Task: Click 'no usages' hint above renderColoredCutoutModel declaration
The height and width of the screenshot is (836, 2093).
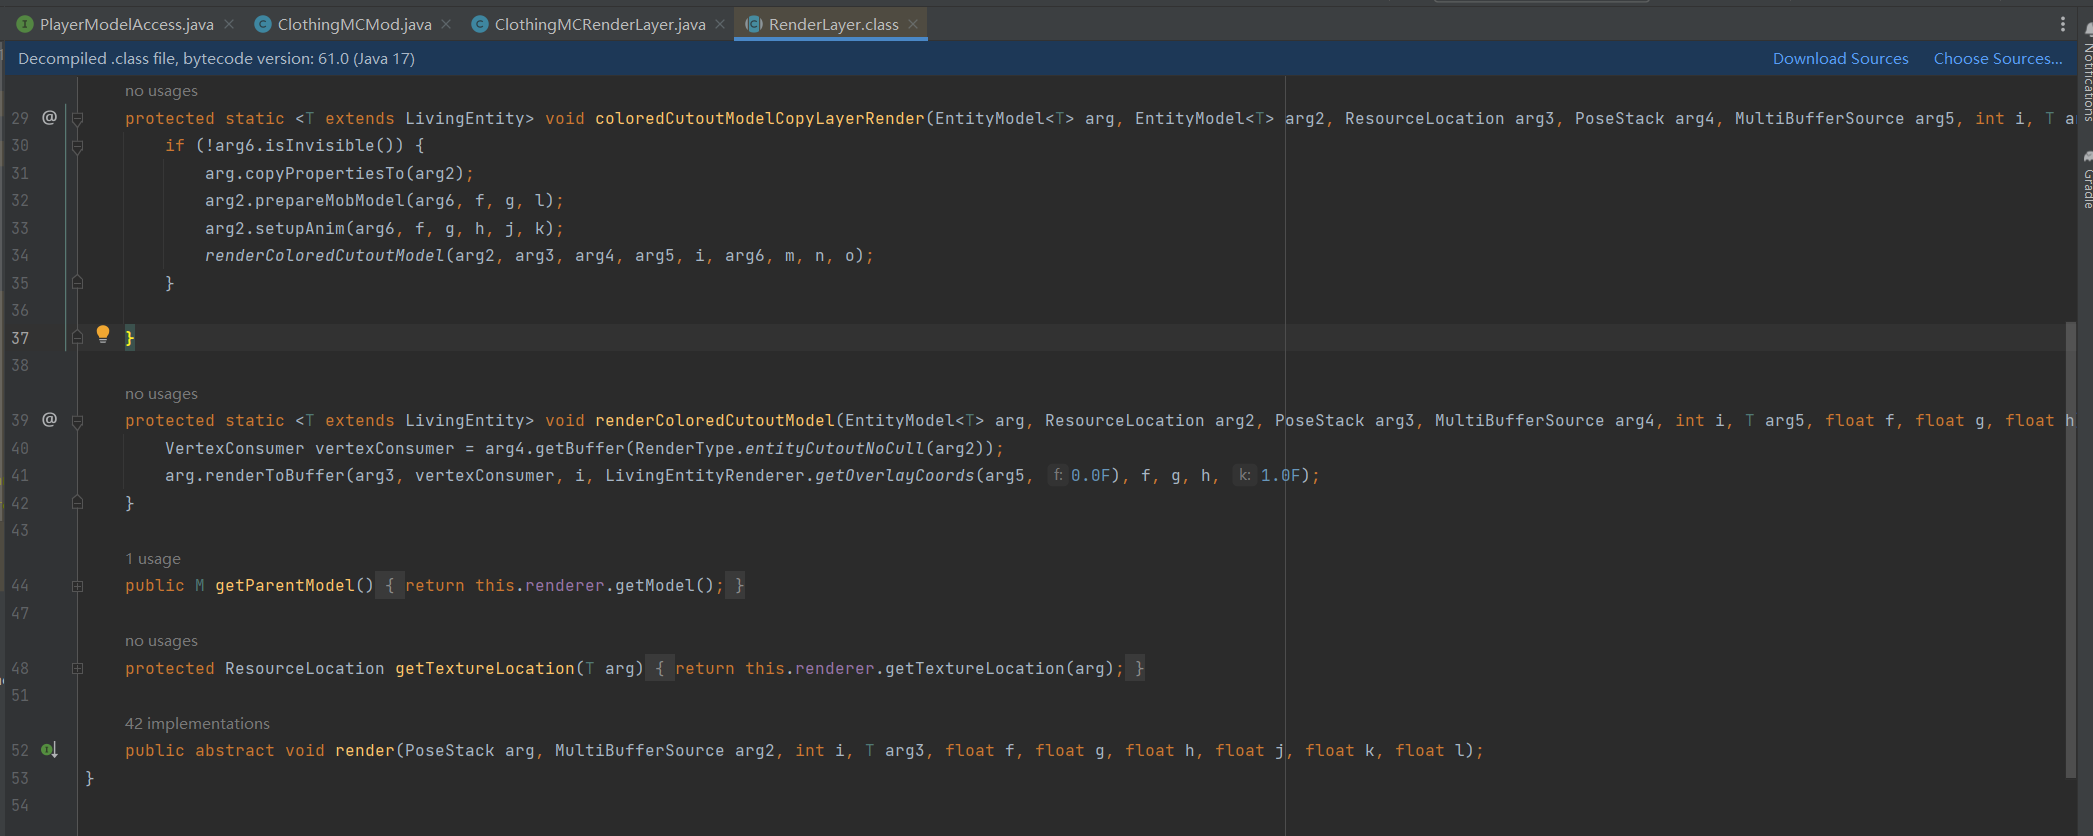Action: click(x=161, y=394)
